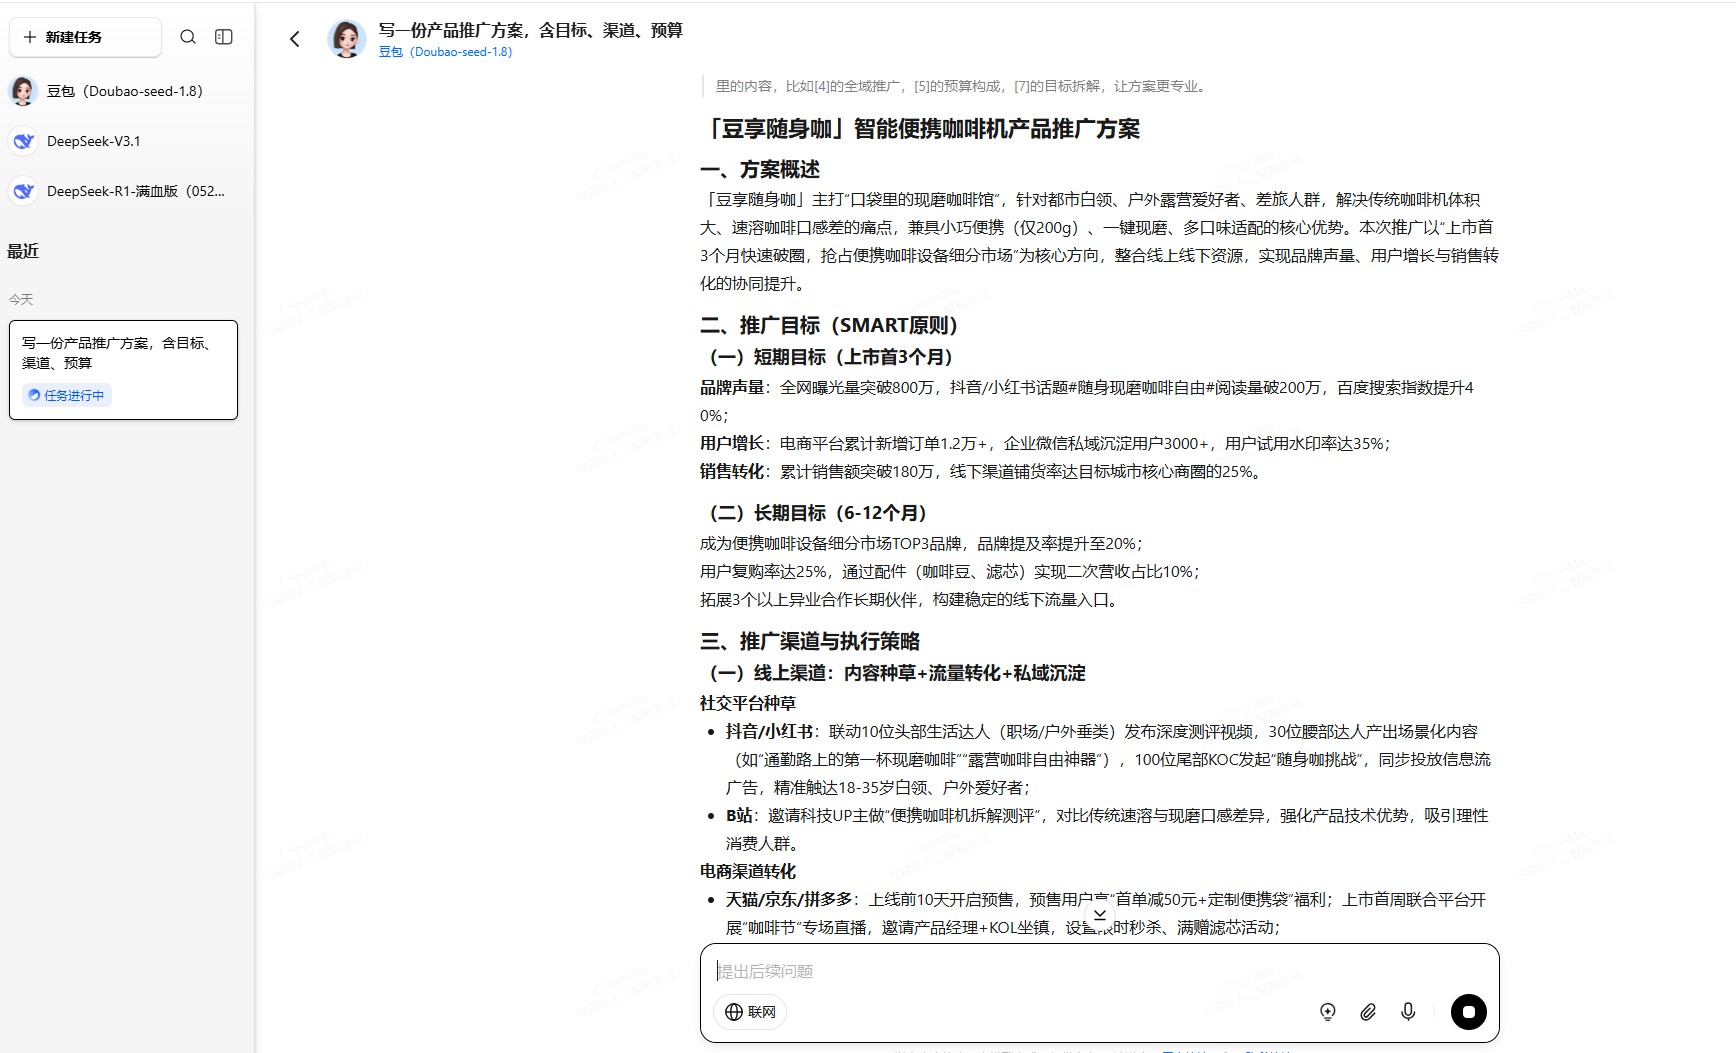Click the conversation title in header

click(x=530, y=31)
